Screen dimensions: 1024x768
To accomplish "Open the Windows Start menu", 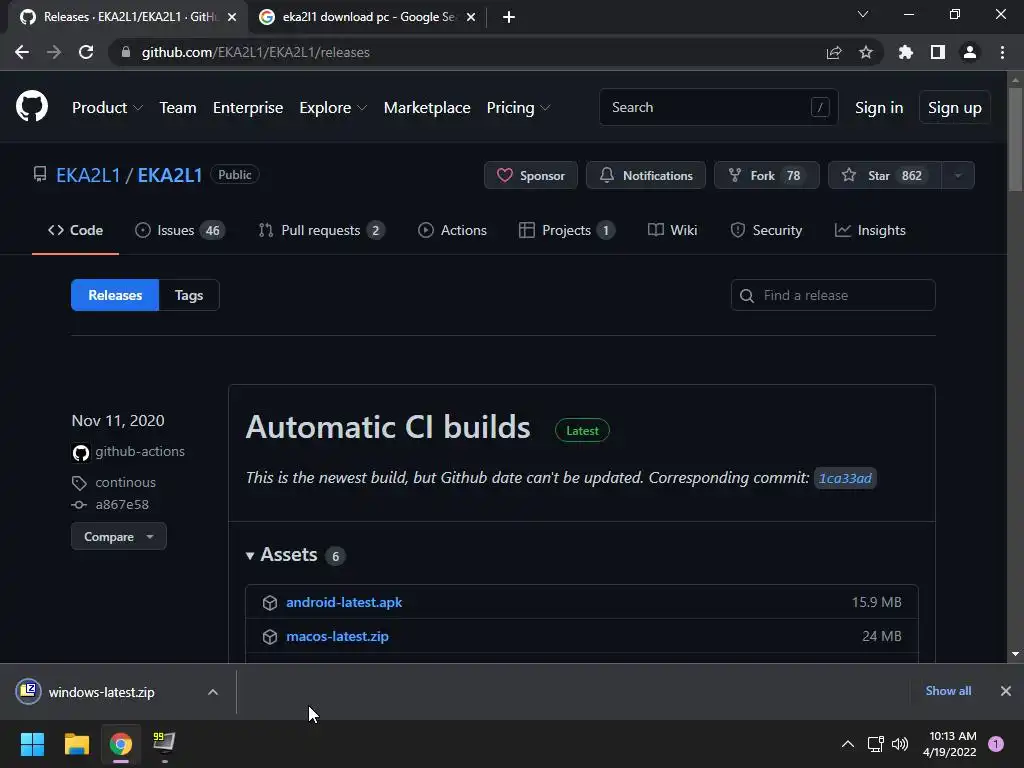I will coord(32,744).
